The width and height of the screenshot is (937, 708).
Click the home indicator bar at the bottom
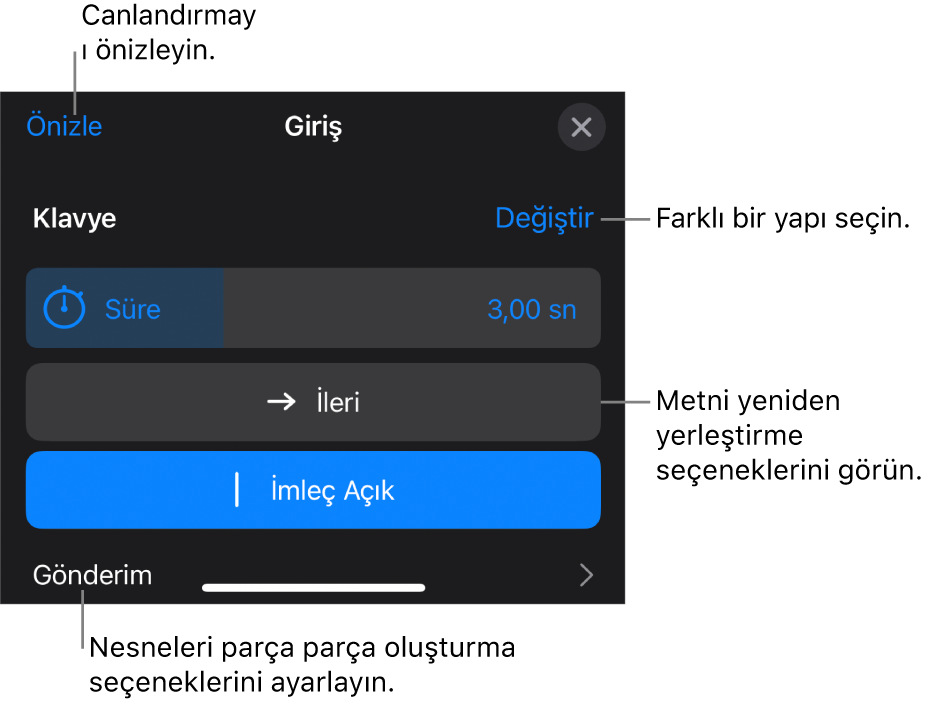(314, 588)
